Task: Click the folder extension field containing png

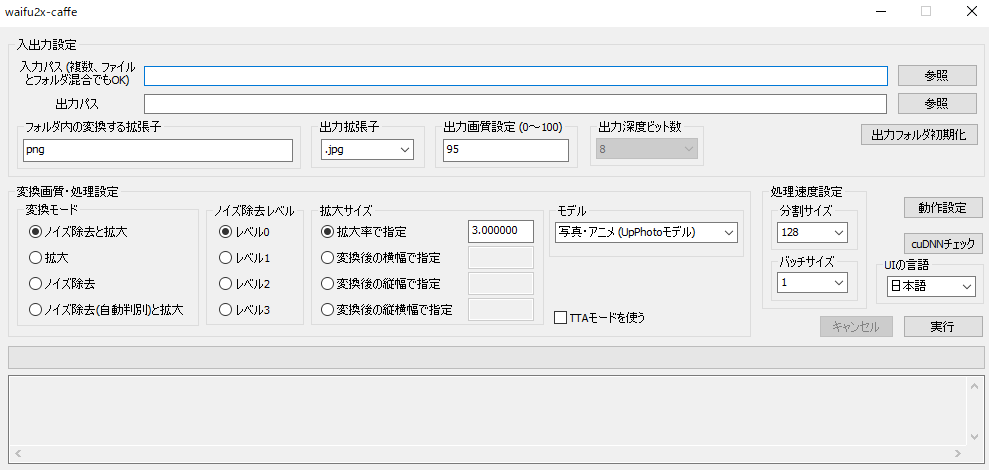Action: click(158, 150)
